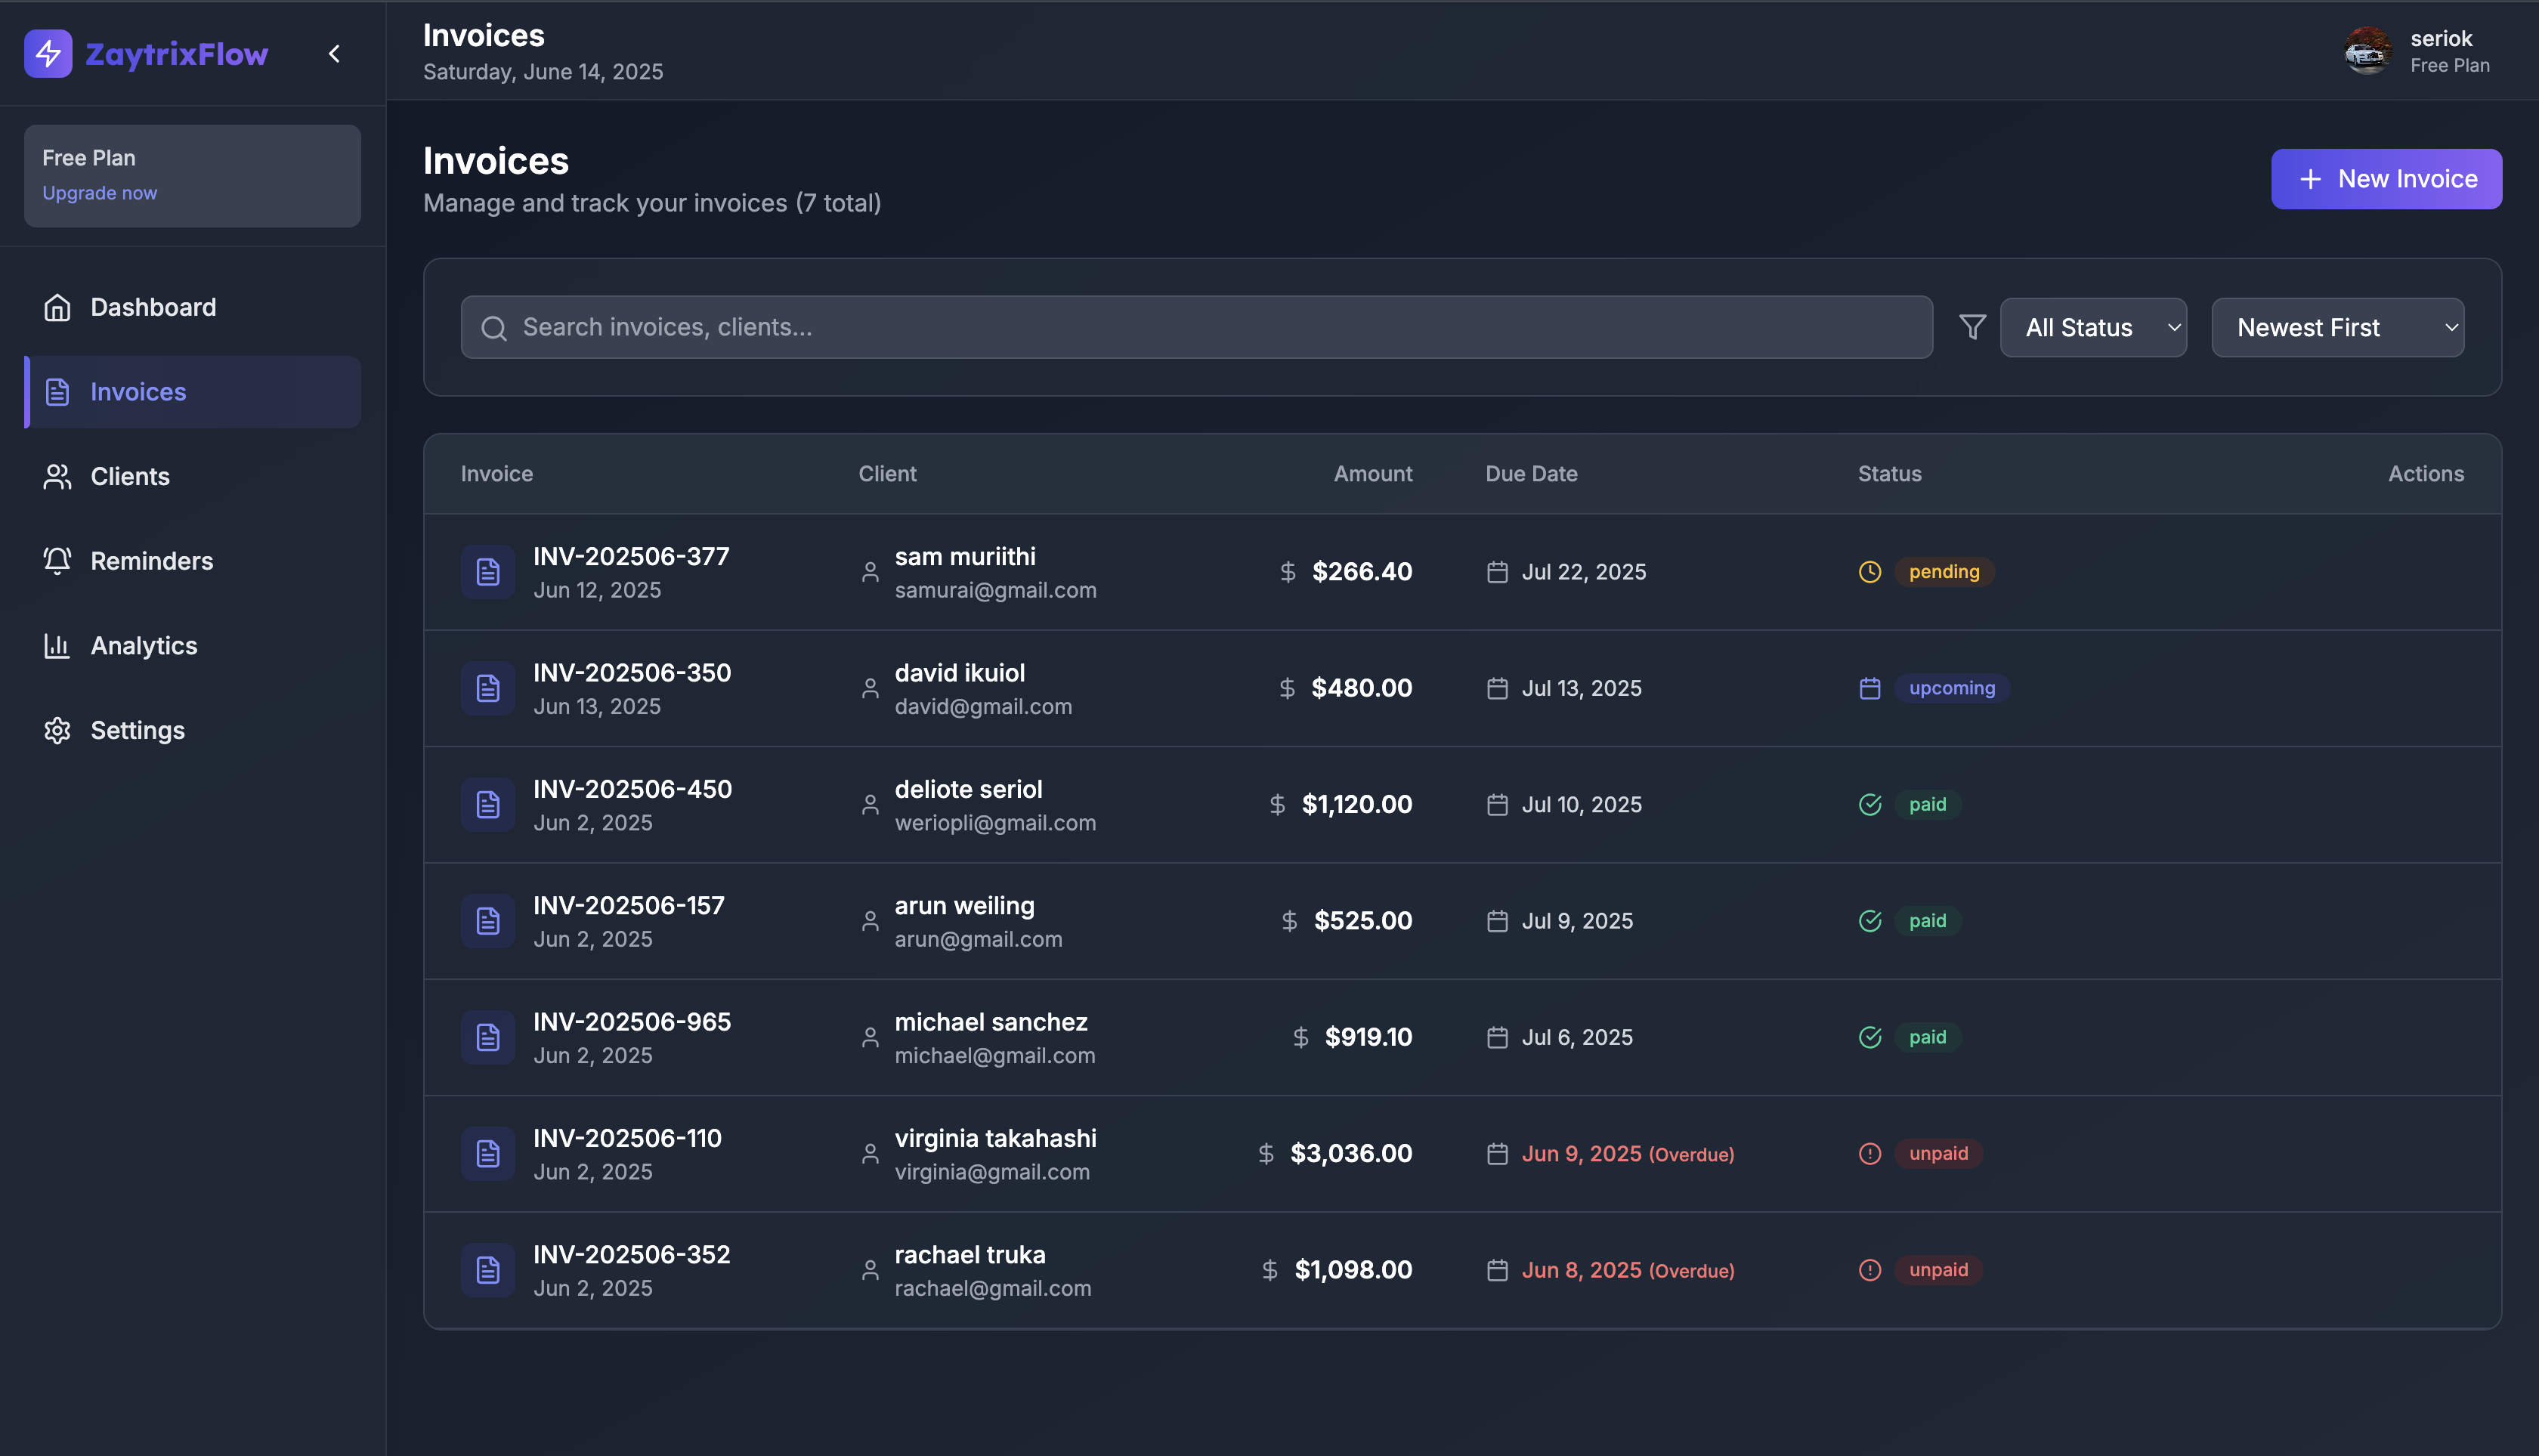This screenshot has width=2539, height=1456.
Task: Click the New Invoice button
Action: click(2386, 179)
